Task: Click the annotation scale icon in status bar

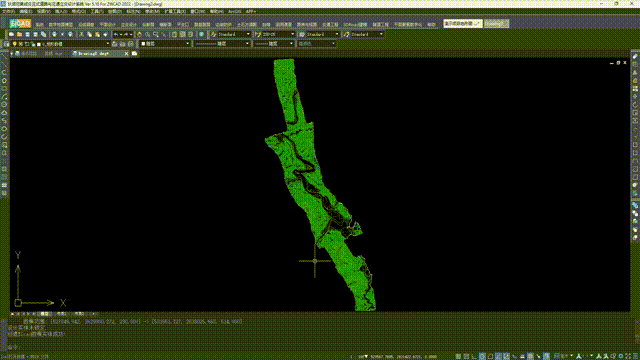Action: pos(579,356)
